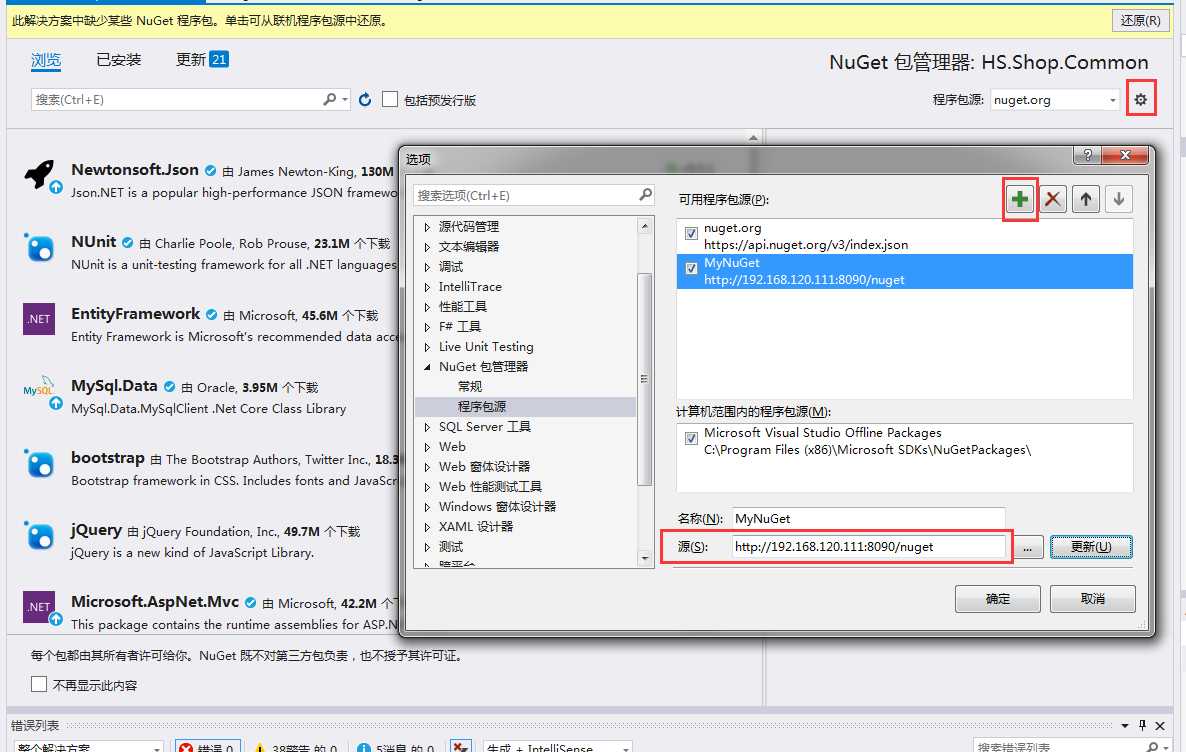This screenshot has height=752, width=1186.
Task: Expand the Source Control (源代码管理) node
Action: coord(427,227)
